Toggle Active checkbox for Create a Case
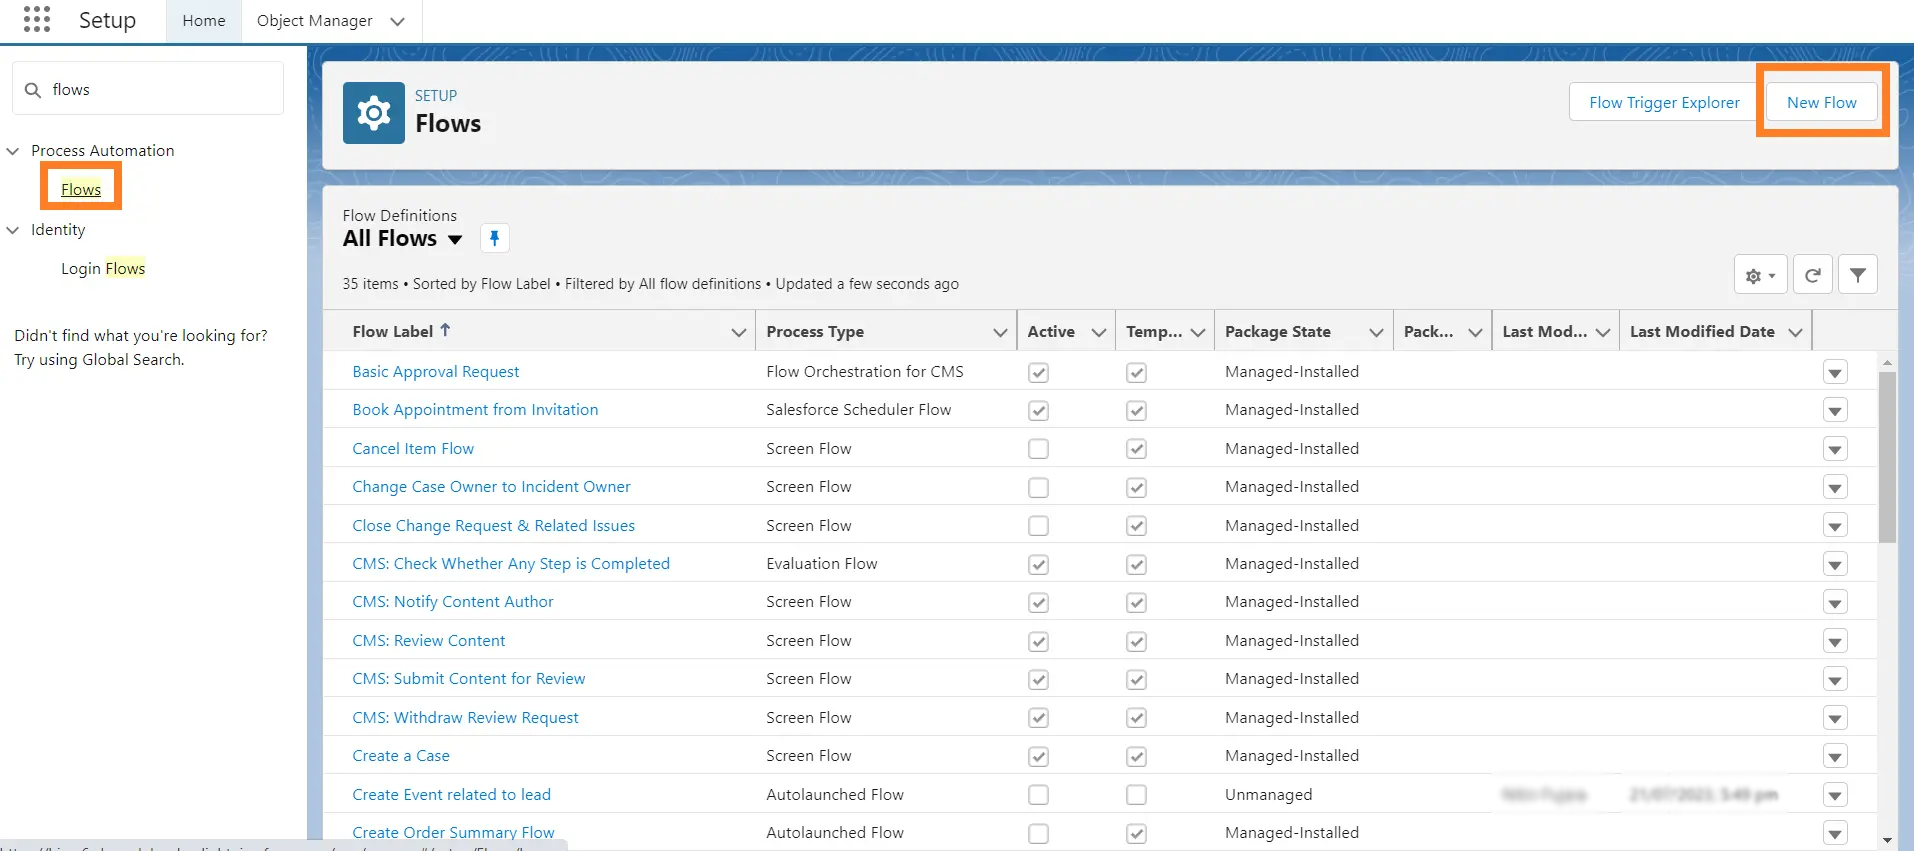1914x851 pixels. (x=1038, y=757)
